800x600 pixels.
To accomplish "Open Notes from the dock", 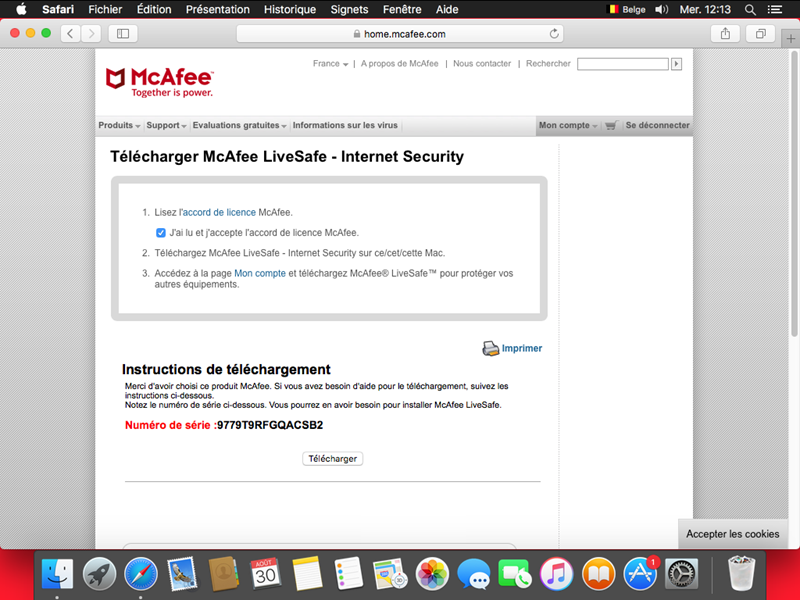I will click(x=307, y=574).
